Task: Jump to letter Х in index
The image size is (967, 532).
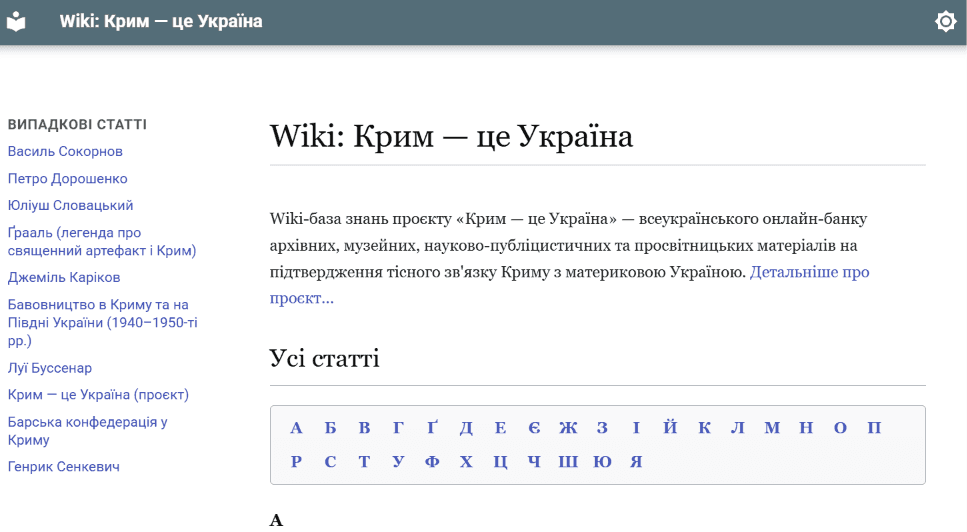Action: [466, 461]
